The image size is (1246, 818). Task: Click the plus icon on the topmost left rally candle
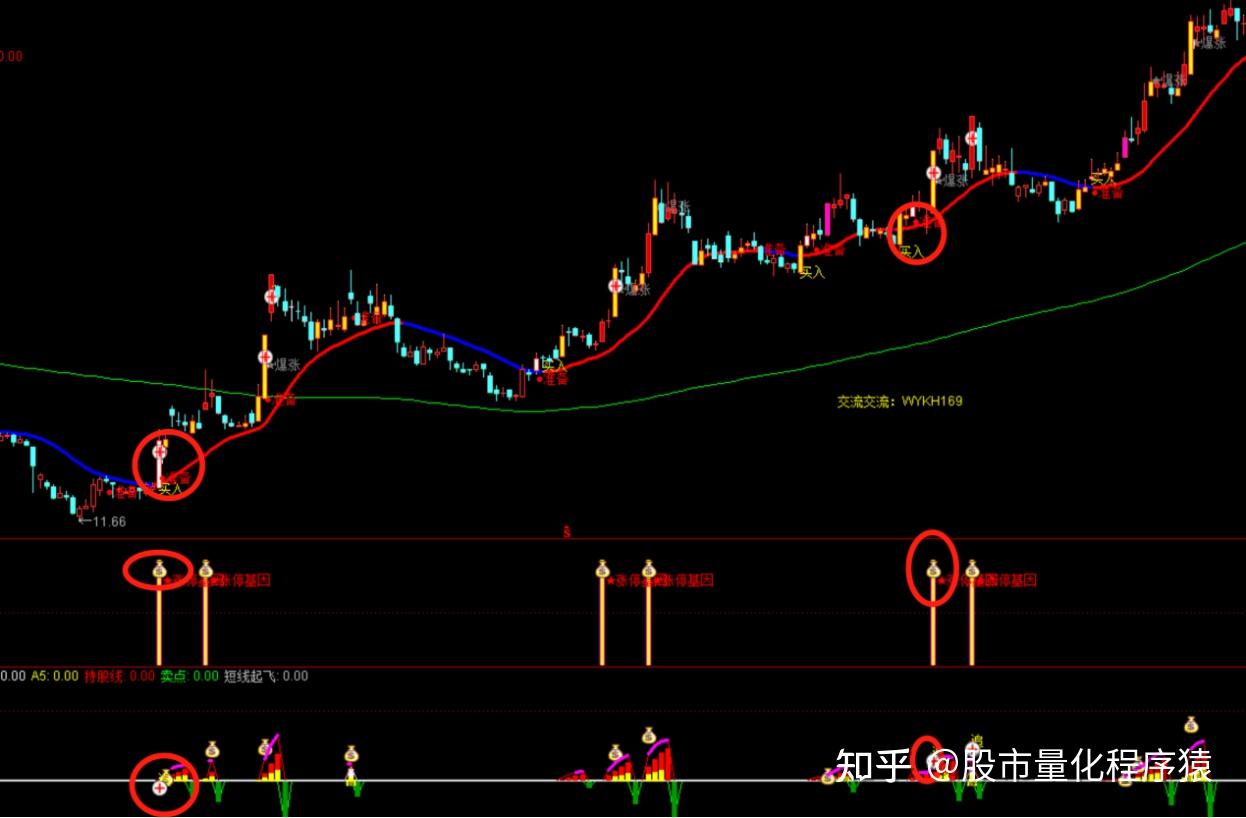coord(271,296)
